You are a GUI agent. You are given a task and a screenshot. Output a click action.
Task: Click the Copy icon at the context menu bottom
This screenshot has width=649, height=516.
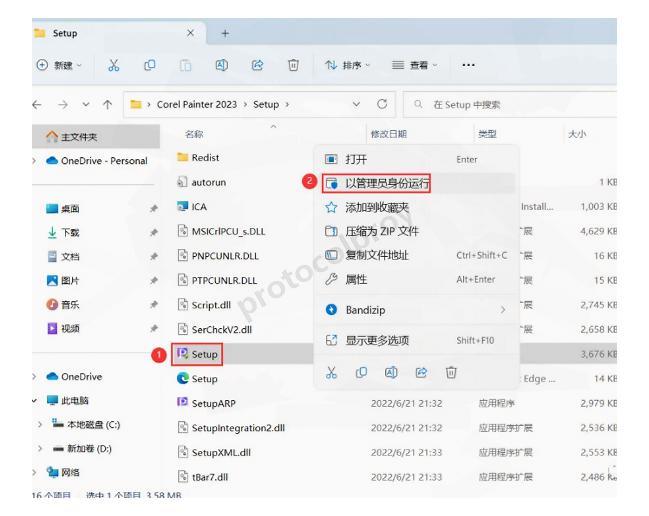(x=361, y=373)
